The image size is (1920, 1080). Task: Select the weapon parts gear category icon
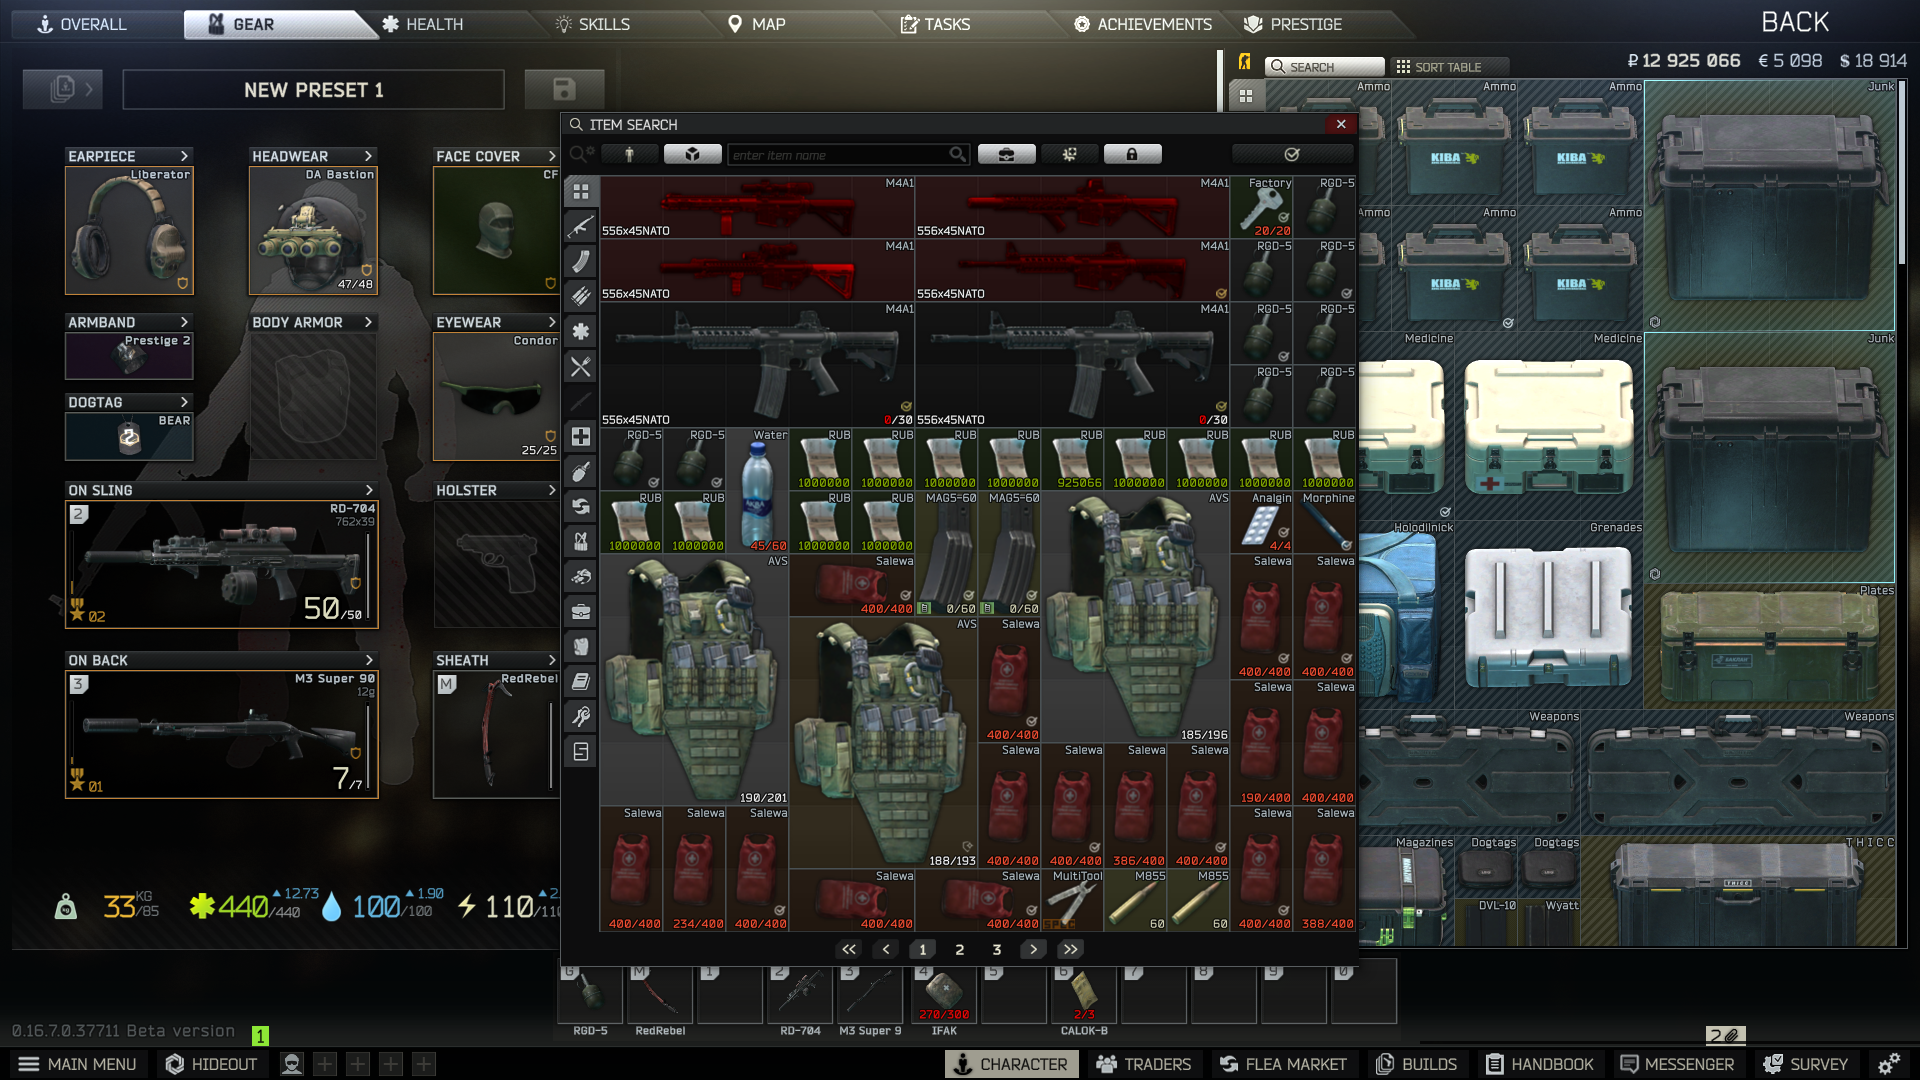(580, 331)
